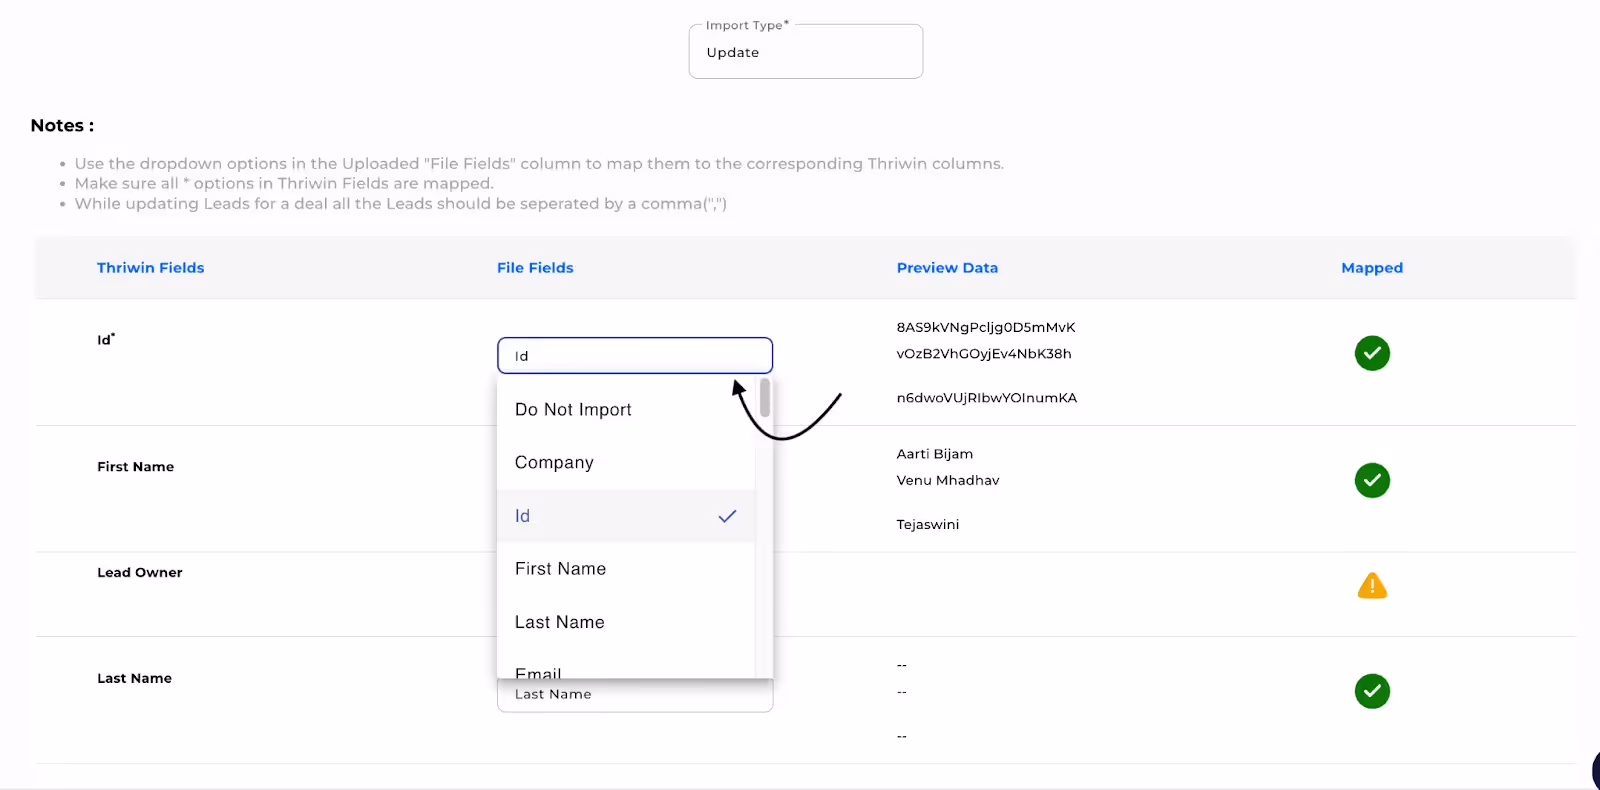Click the Lead Owner field label
The image size is (1600, 790).
[x=140, y=572]
